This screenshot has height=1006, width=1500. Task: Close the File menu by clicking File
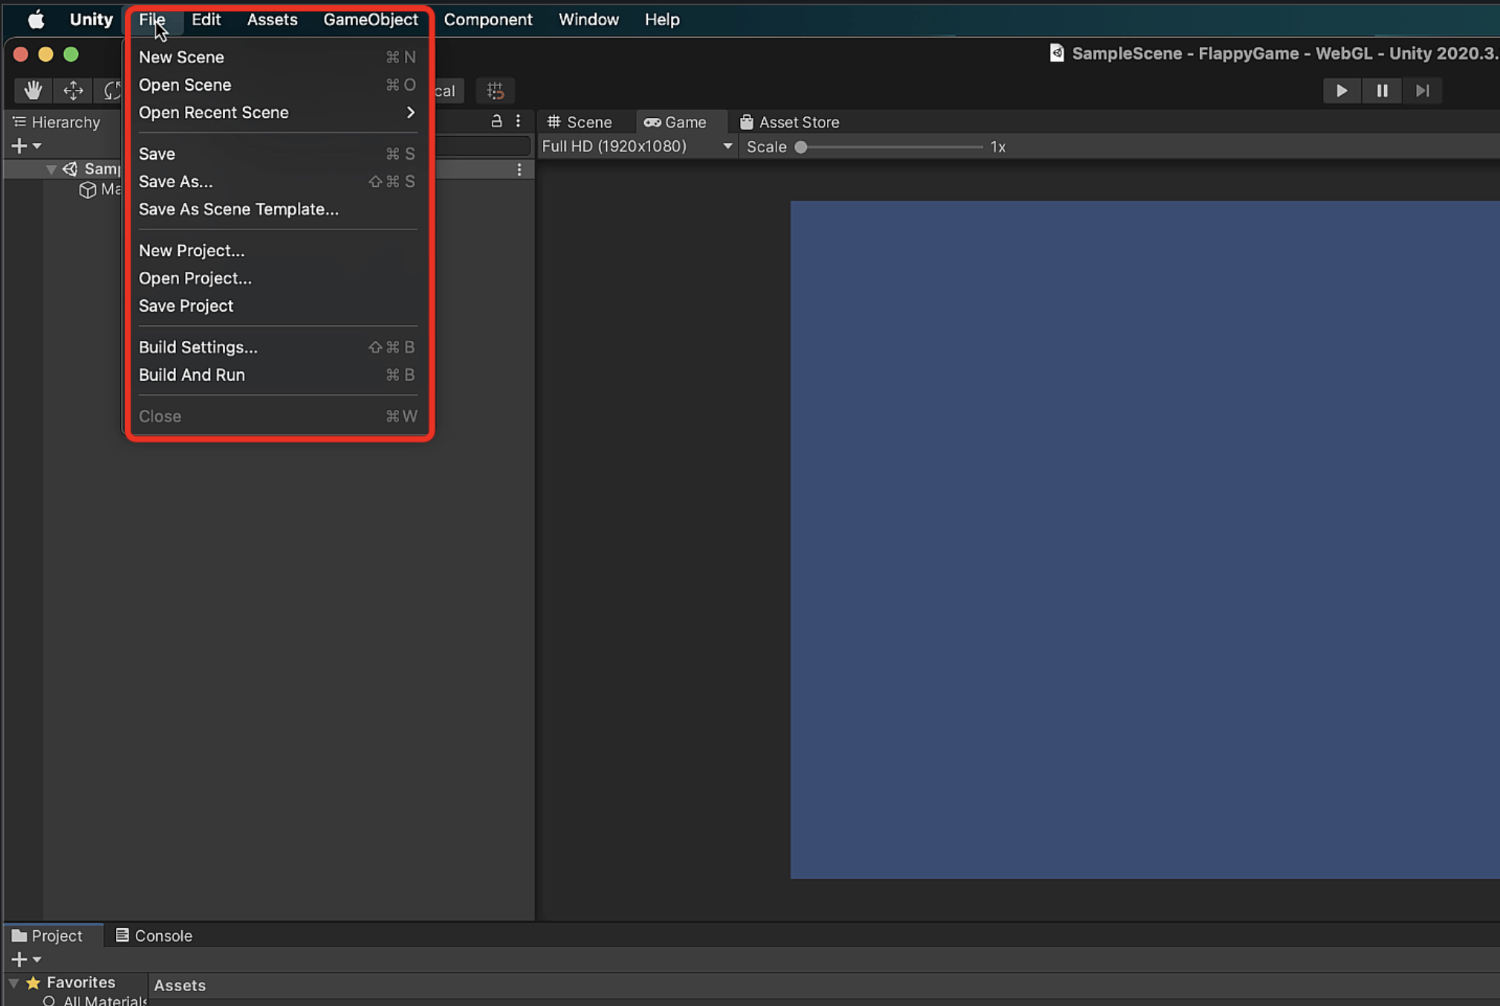152,19
